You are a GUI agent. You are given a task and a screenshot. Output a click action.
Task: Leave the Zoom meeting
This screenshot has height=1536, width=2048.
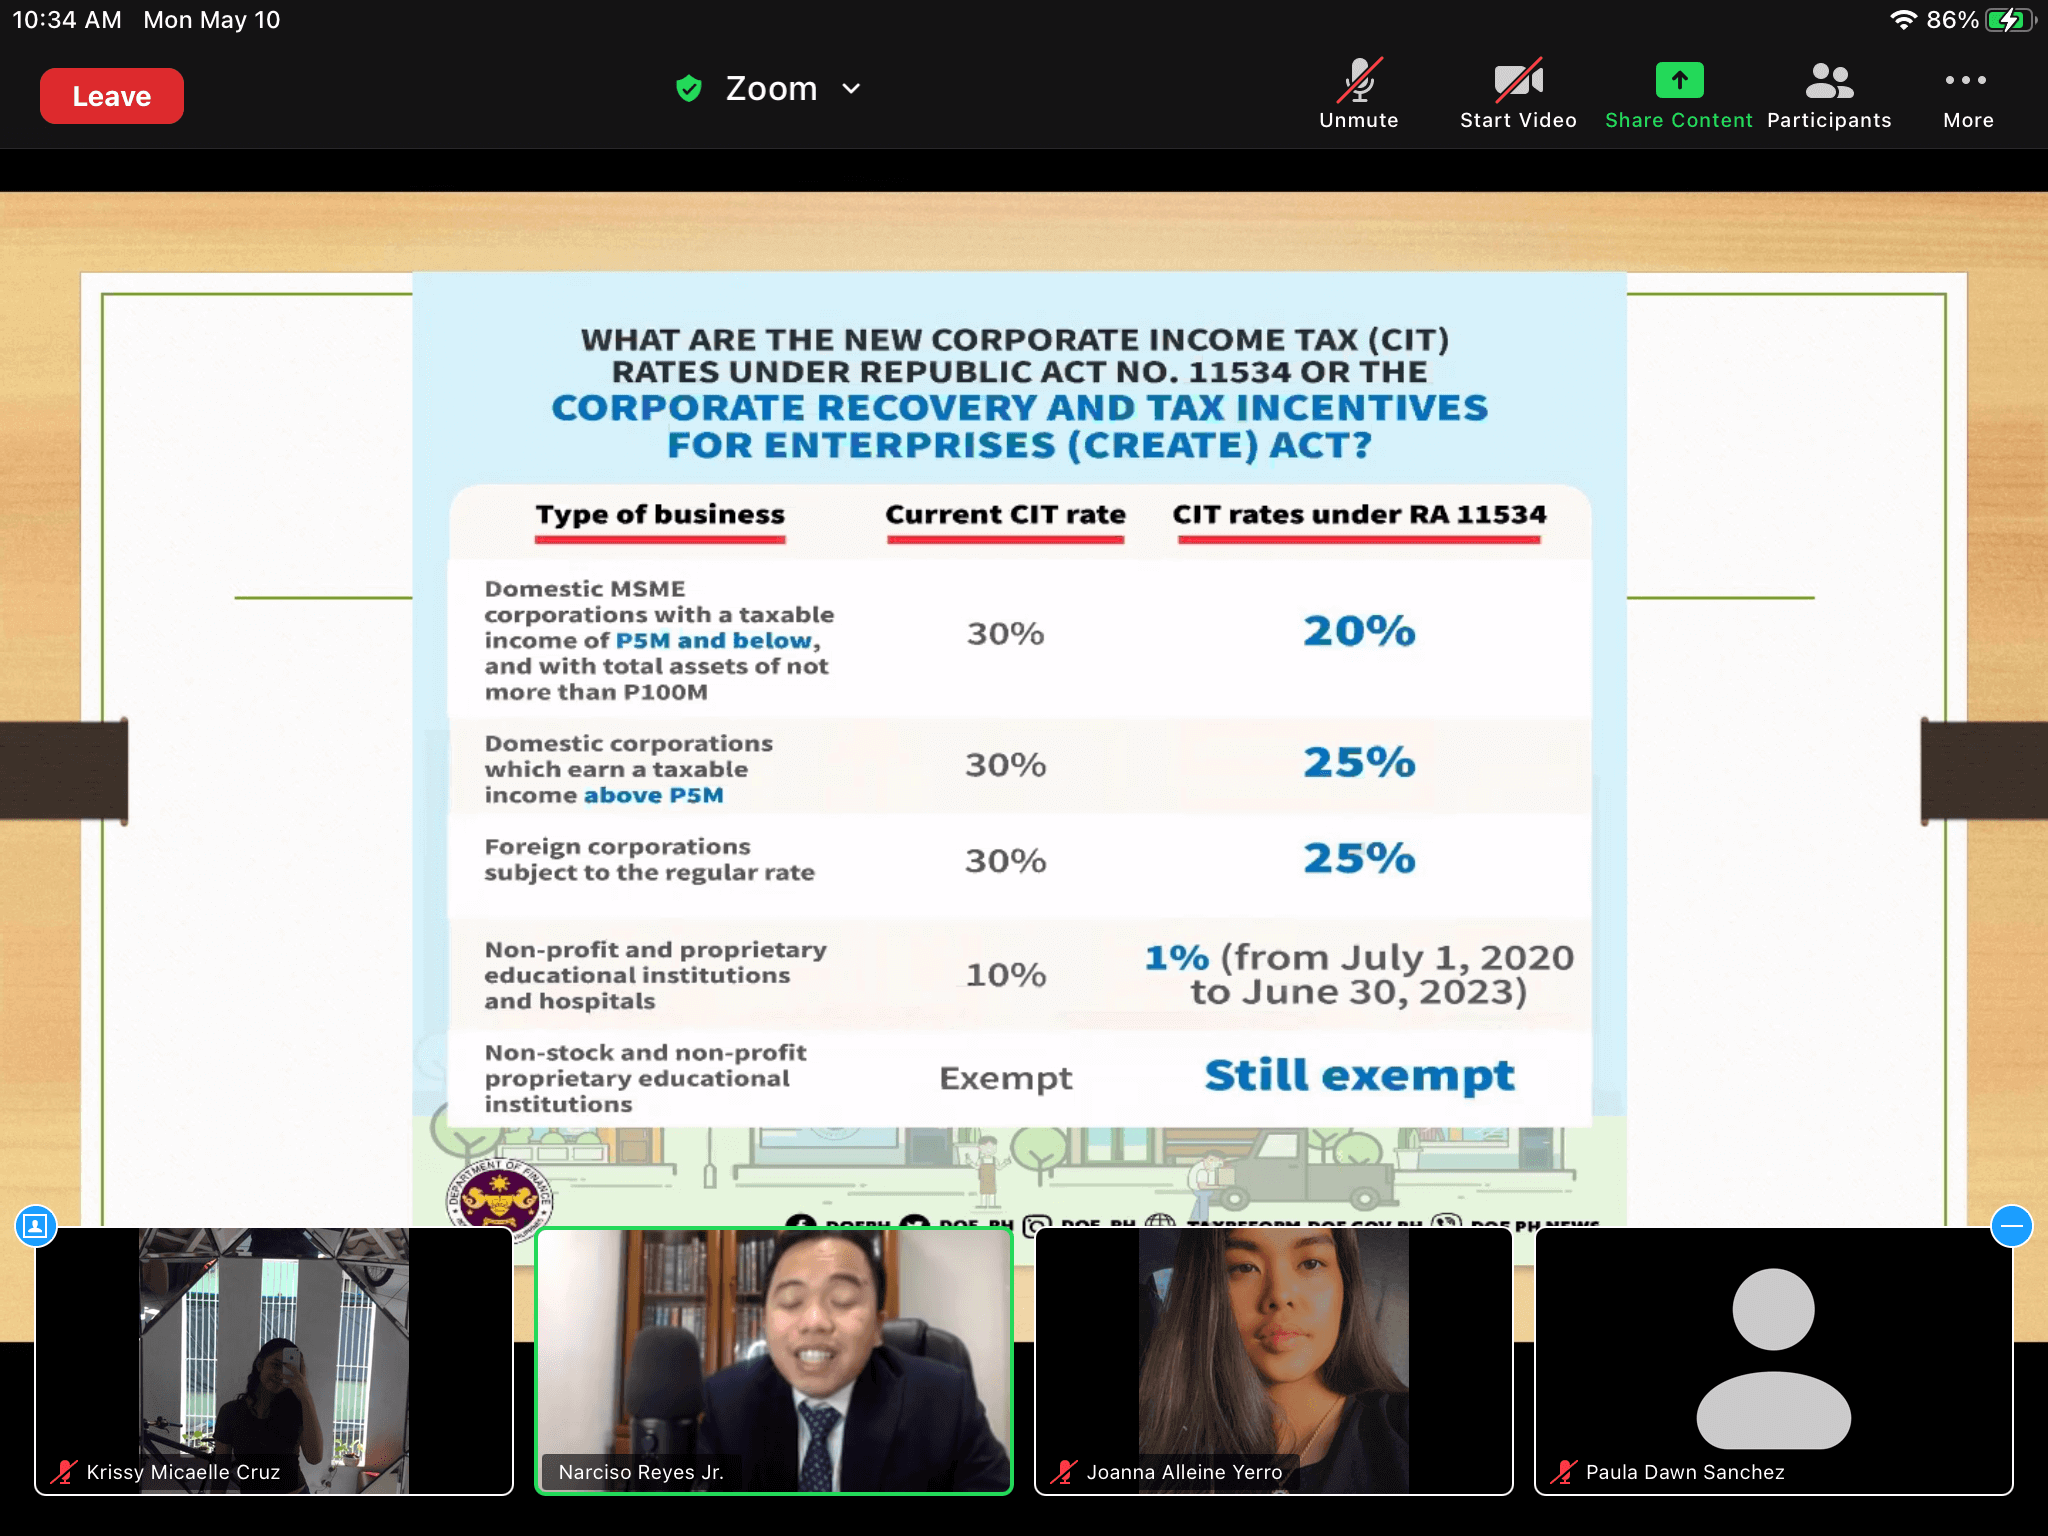tap(111, 96)
